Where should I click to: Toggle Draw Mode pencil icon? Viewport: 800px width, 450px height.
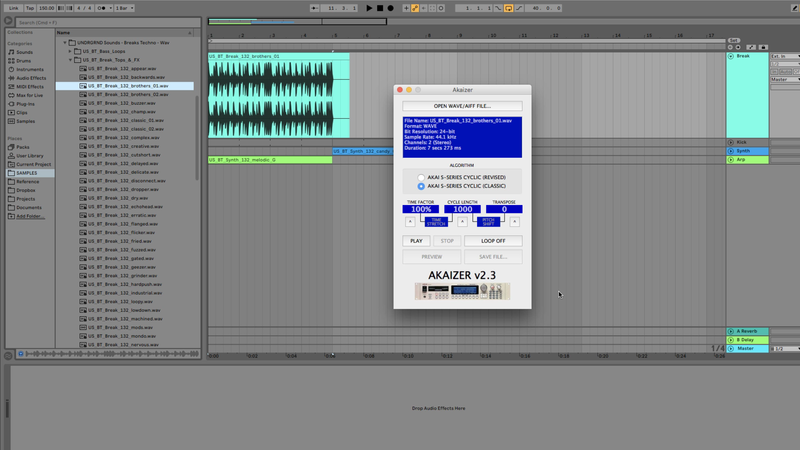795,8
